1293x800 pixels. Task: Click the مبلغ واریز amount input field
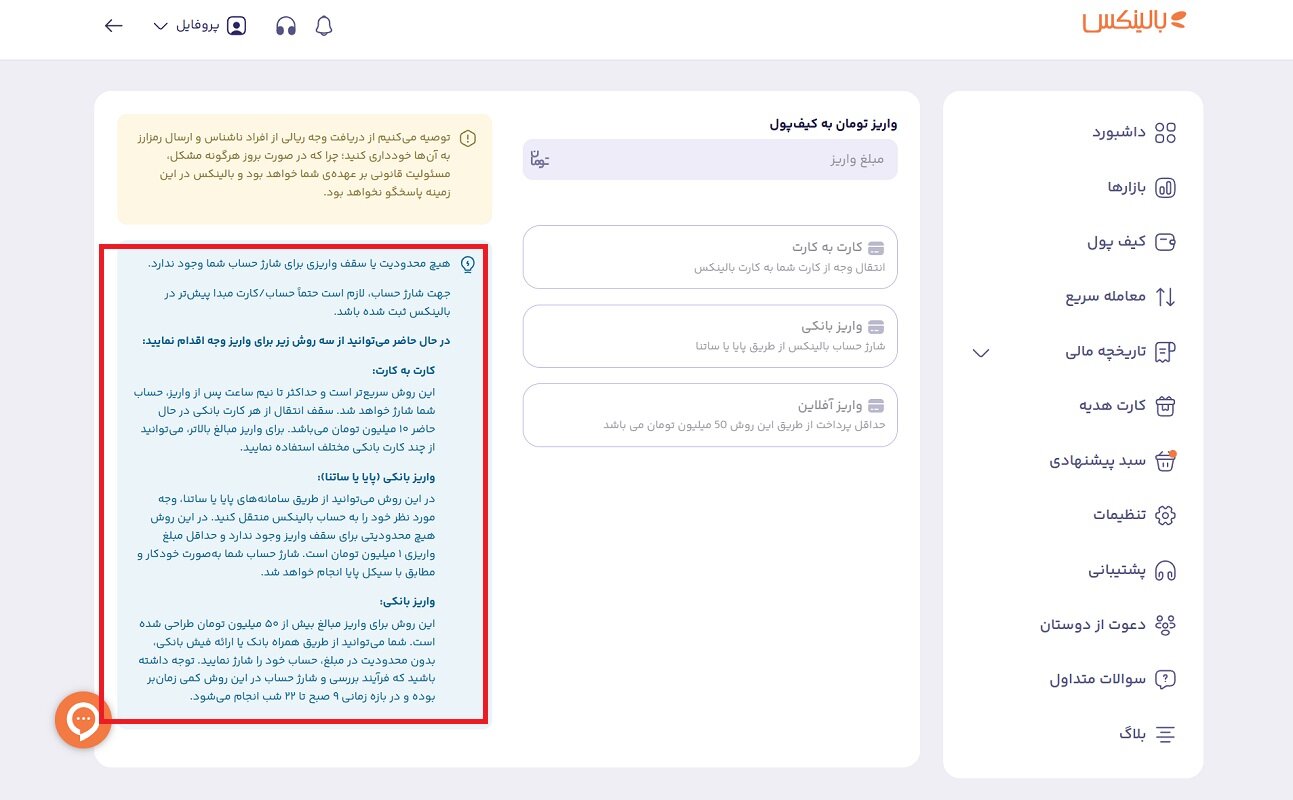[x=709, y=160]
